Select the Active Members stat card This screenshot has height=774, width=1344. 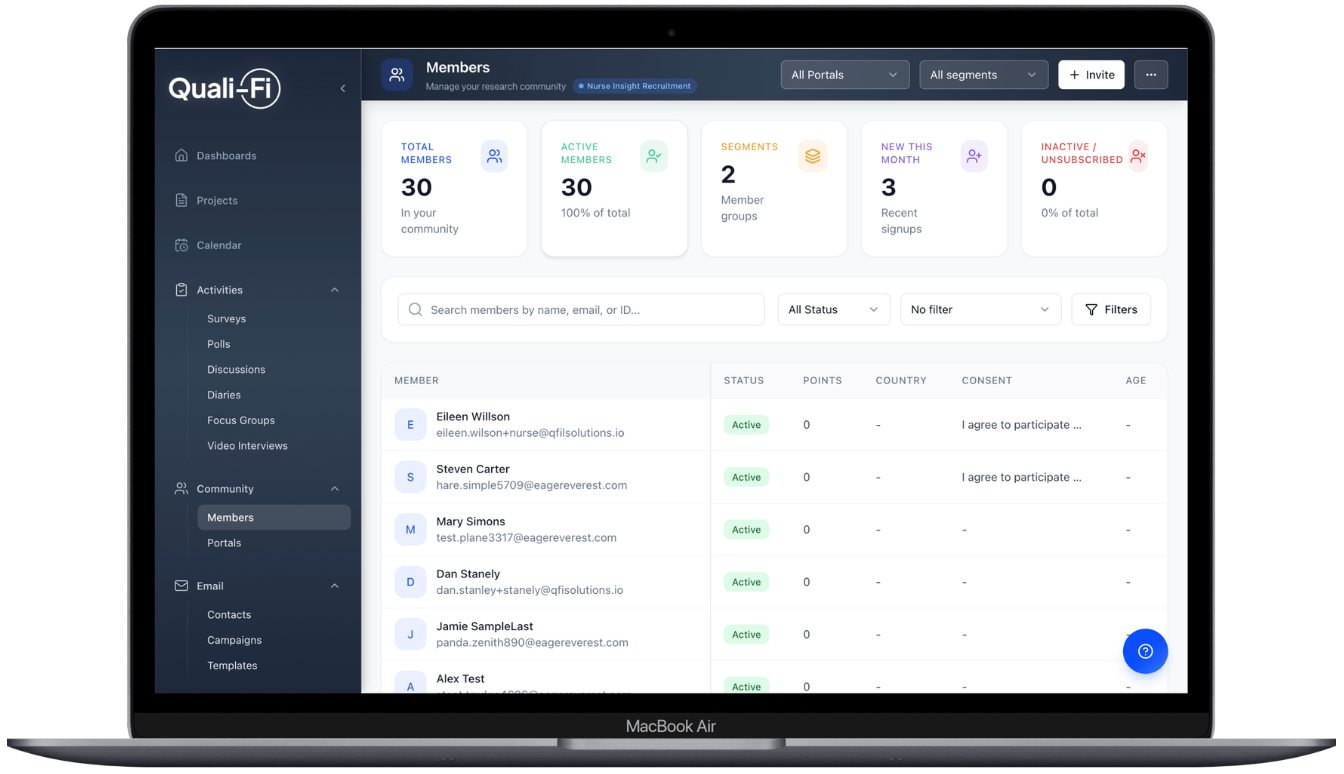click(614, 189)
